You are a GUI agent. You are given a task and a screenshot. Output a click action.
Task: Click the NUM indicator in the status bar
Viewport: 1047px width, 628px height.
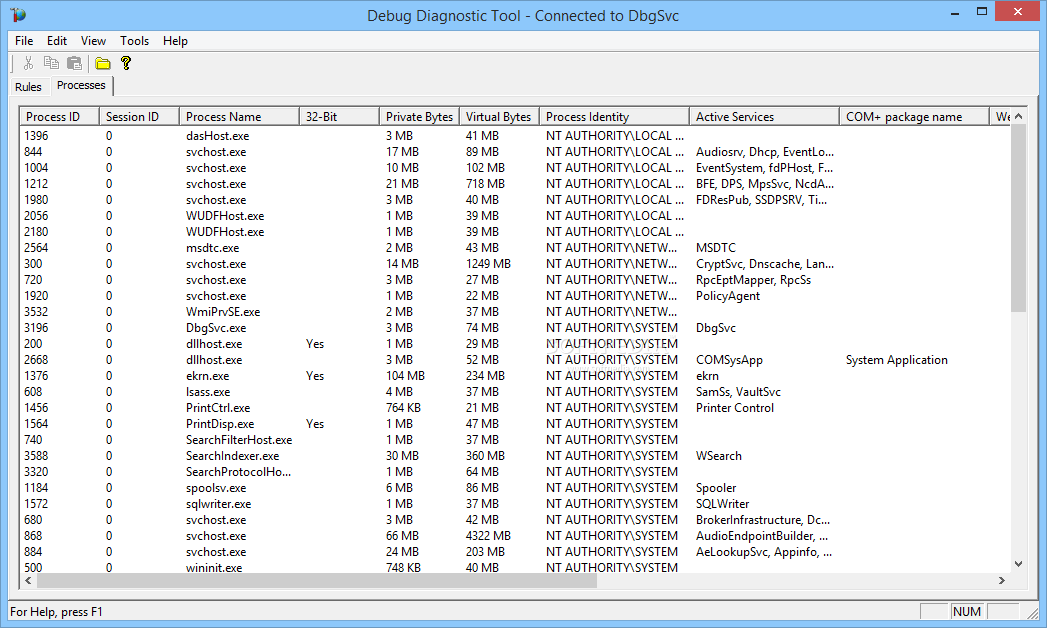click(966, 611)
